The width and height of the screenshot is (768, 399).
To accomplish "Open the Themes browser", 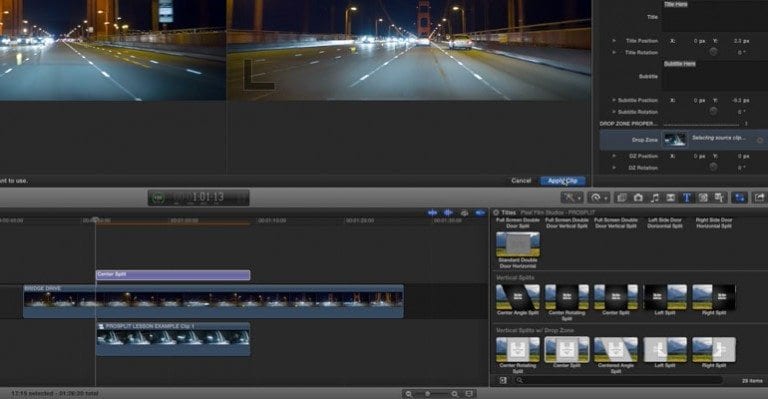I will coord(719,197).
